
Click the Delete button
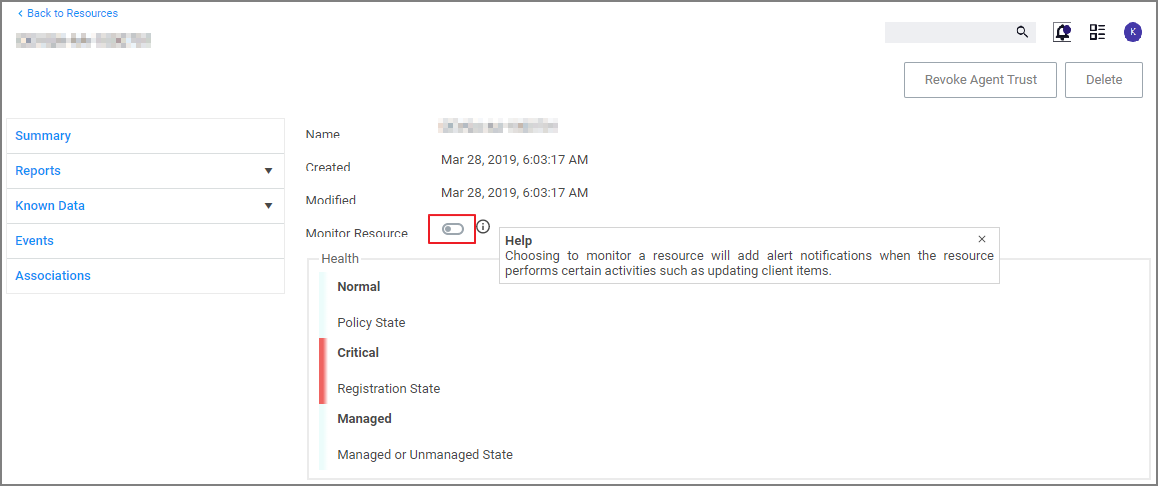[1104, 80]
